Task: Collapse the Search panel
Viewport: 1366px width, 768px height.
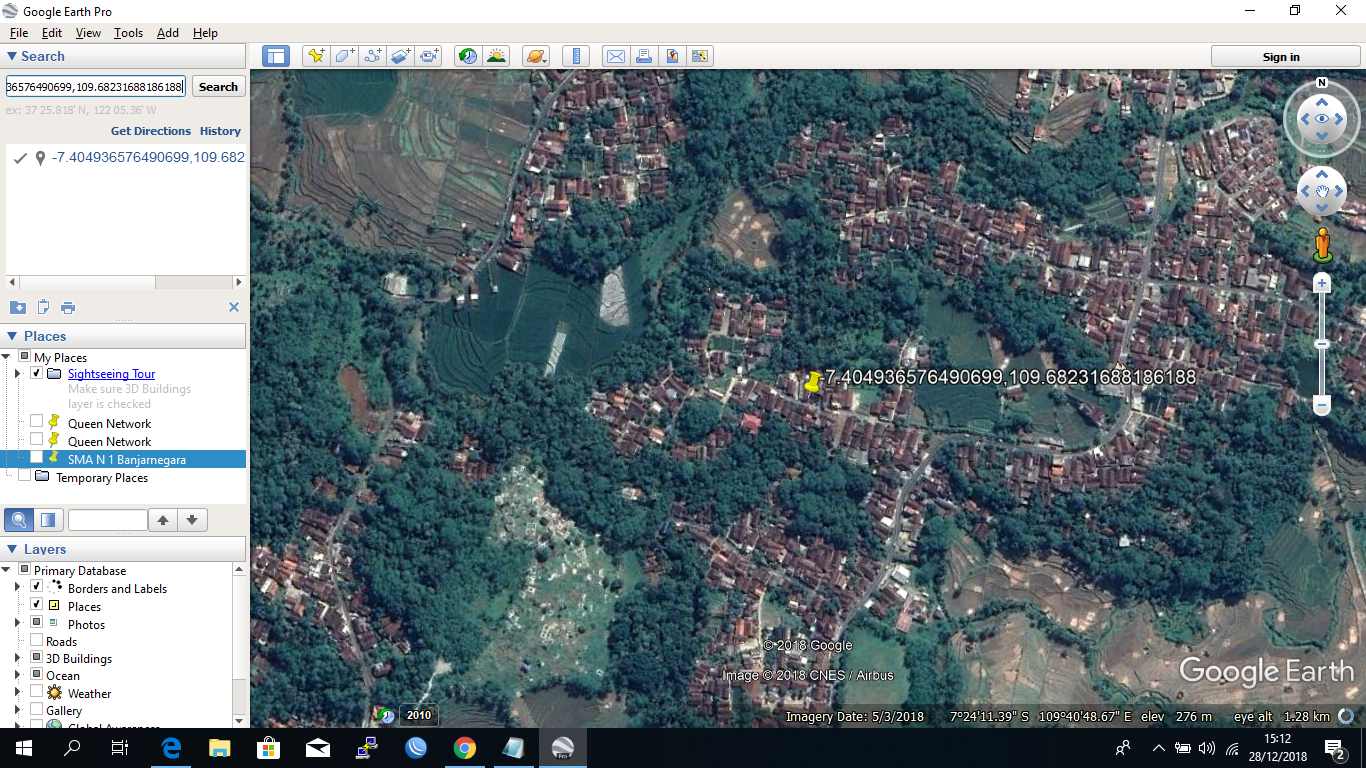Action: 12,57
